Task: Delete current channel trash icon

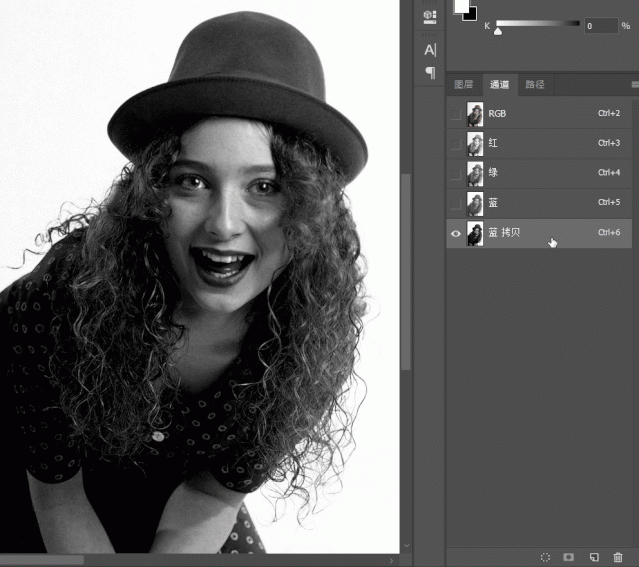Action: click(x=618, y=556)
